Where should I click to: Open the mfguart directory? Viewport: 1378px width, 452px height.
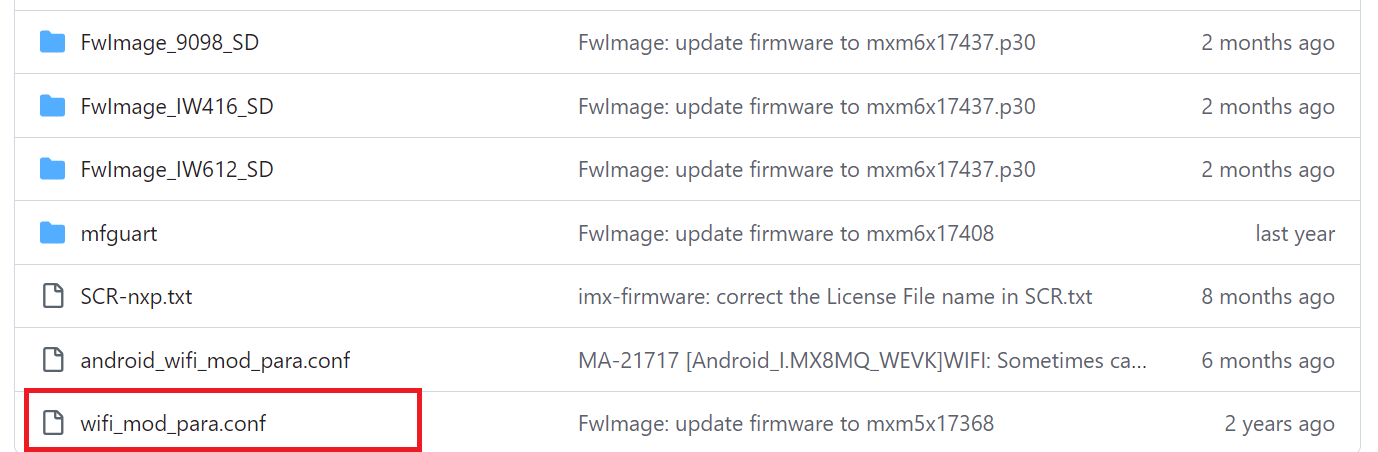118,234
